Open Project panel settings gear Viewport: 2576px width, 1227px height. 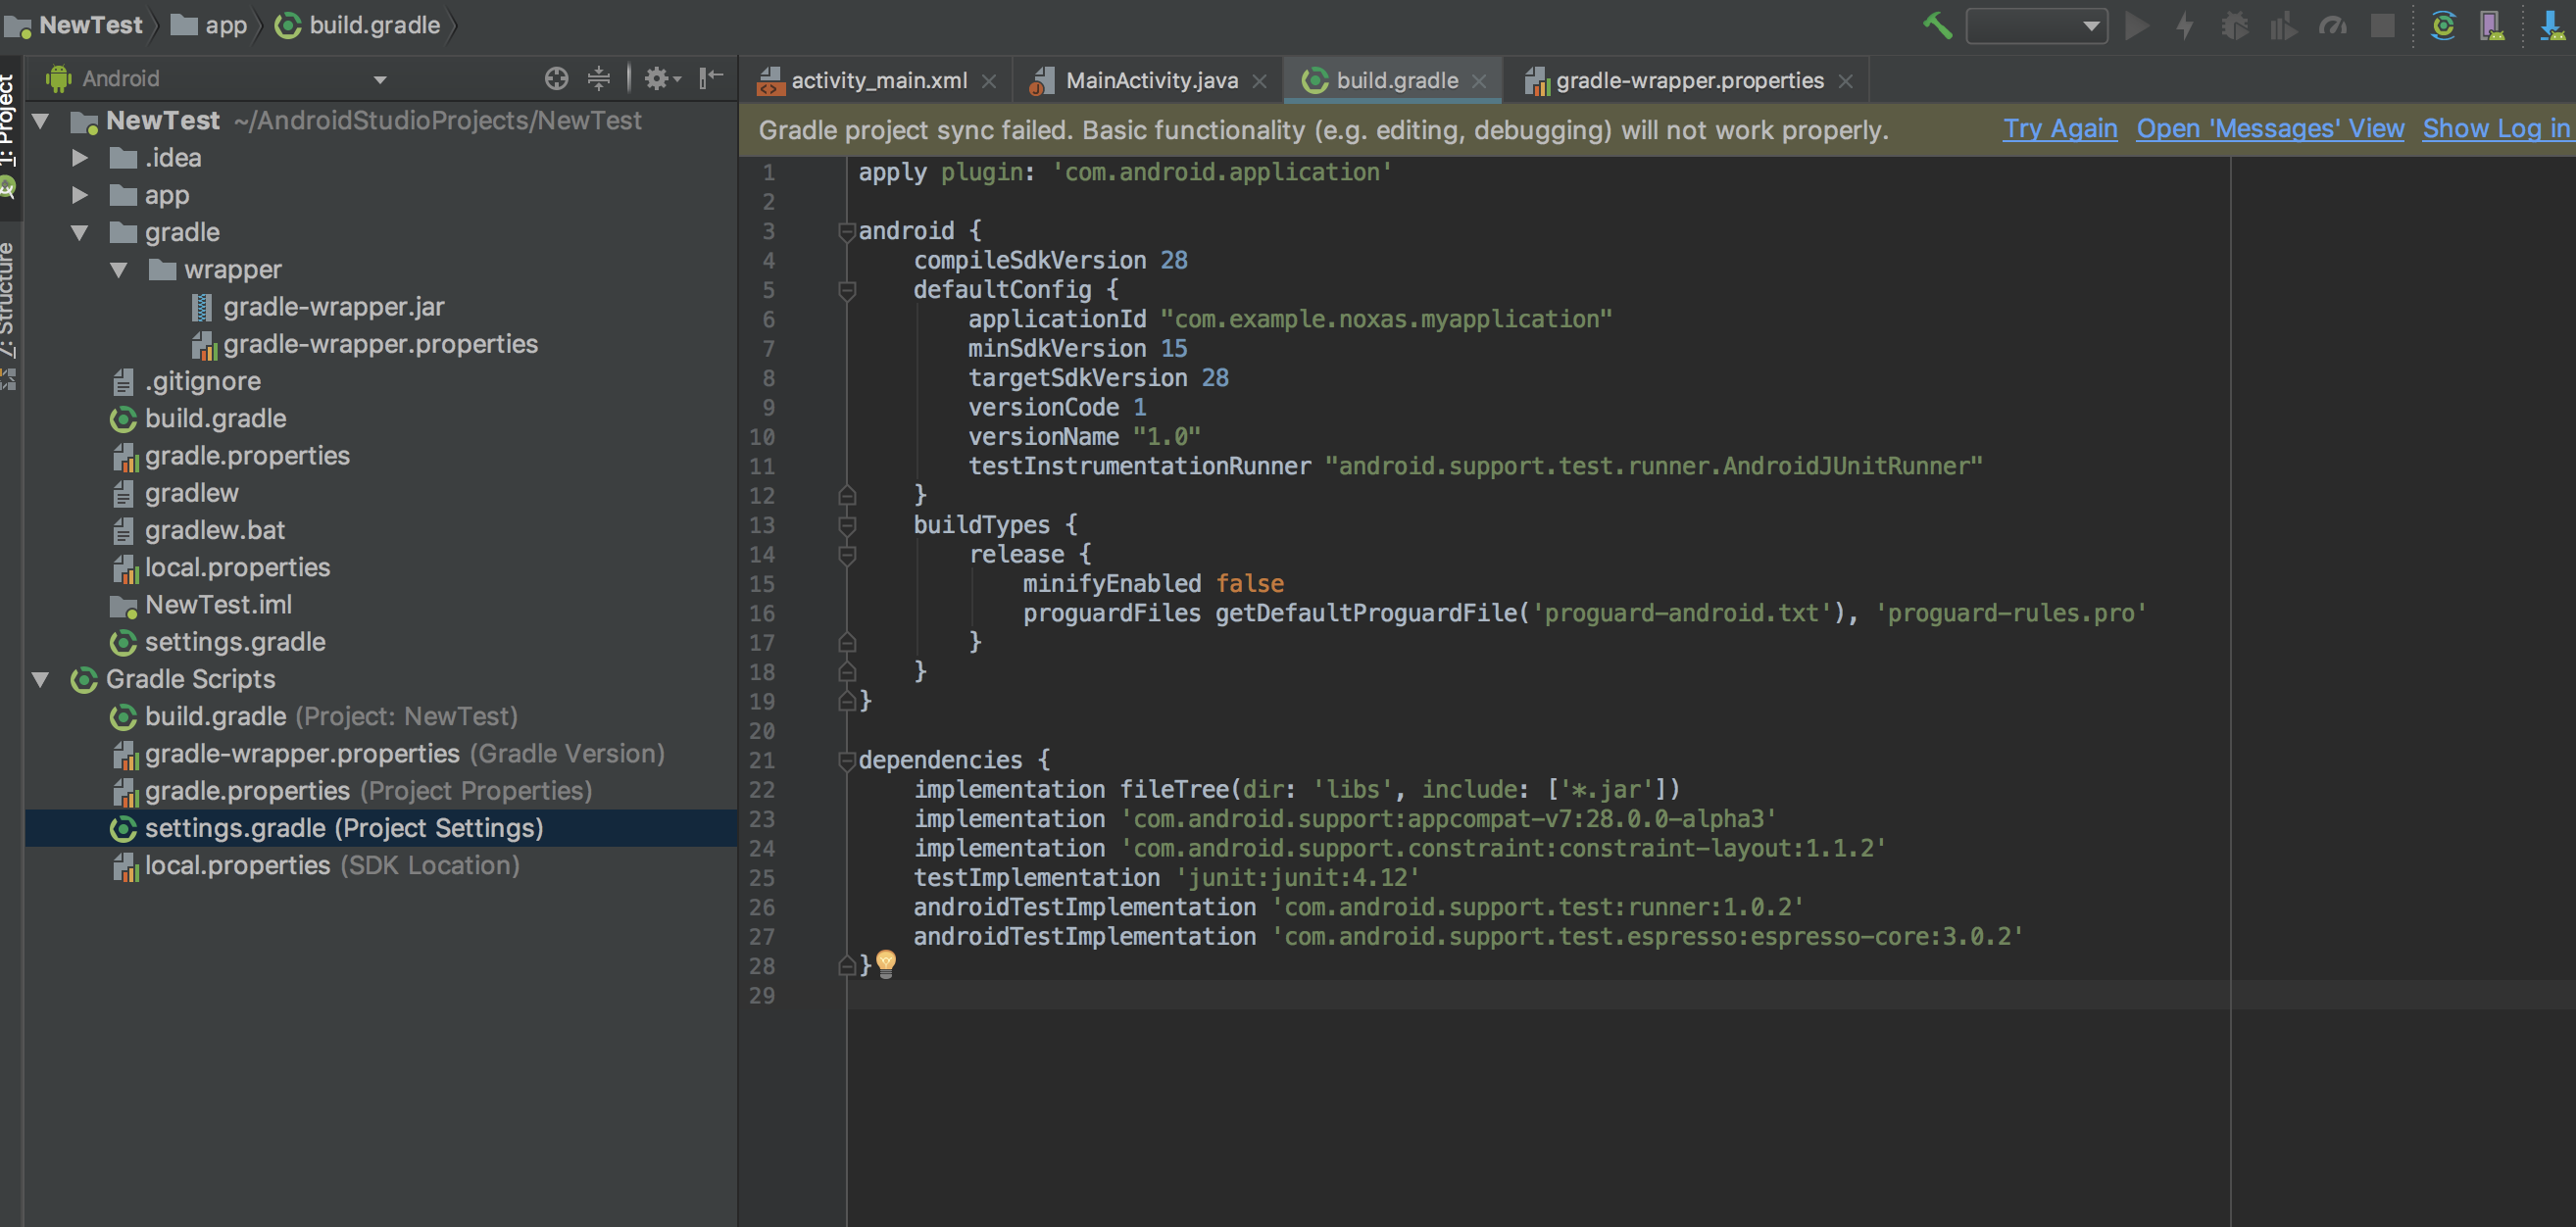click(x=660, y=78)
